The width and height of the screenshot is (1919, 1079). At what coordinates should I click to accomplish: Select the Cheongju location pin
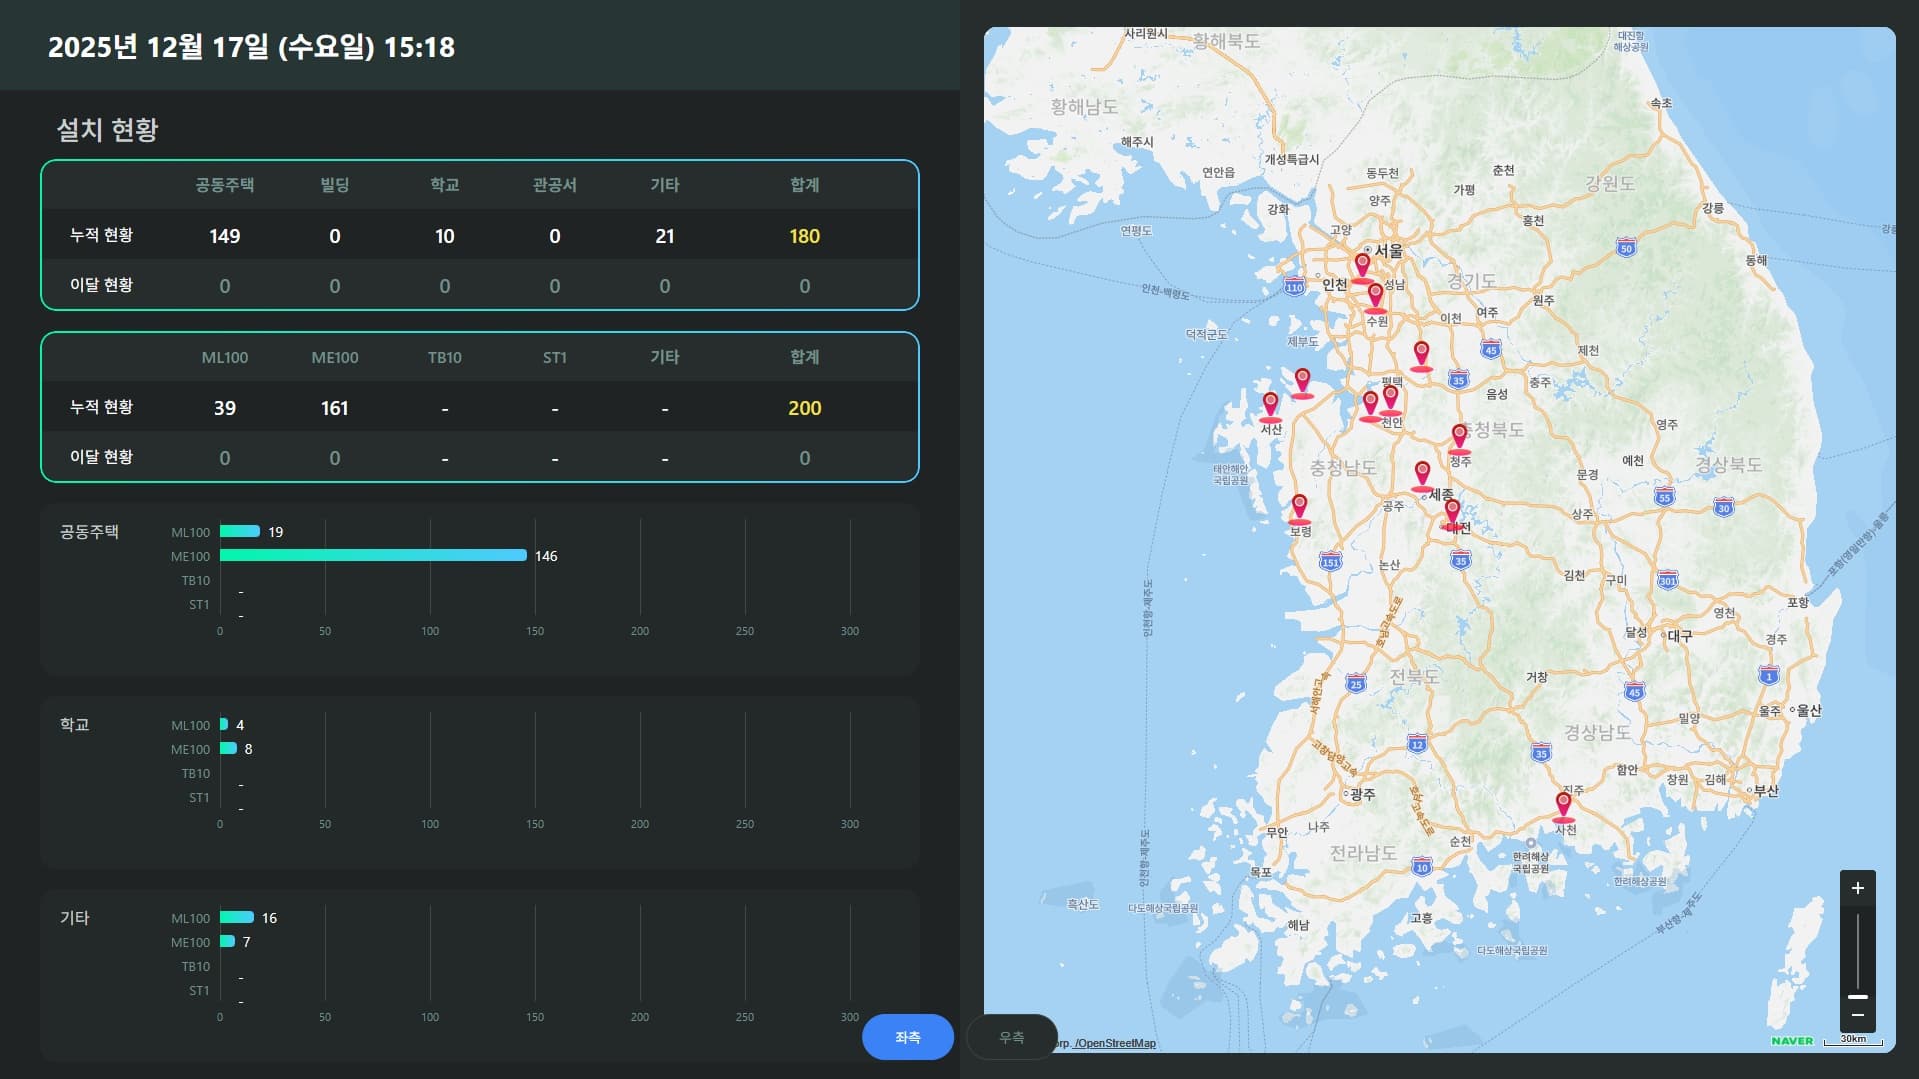1459,437
